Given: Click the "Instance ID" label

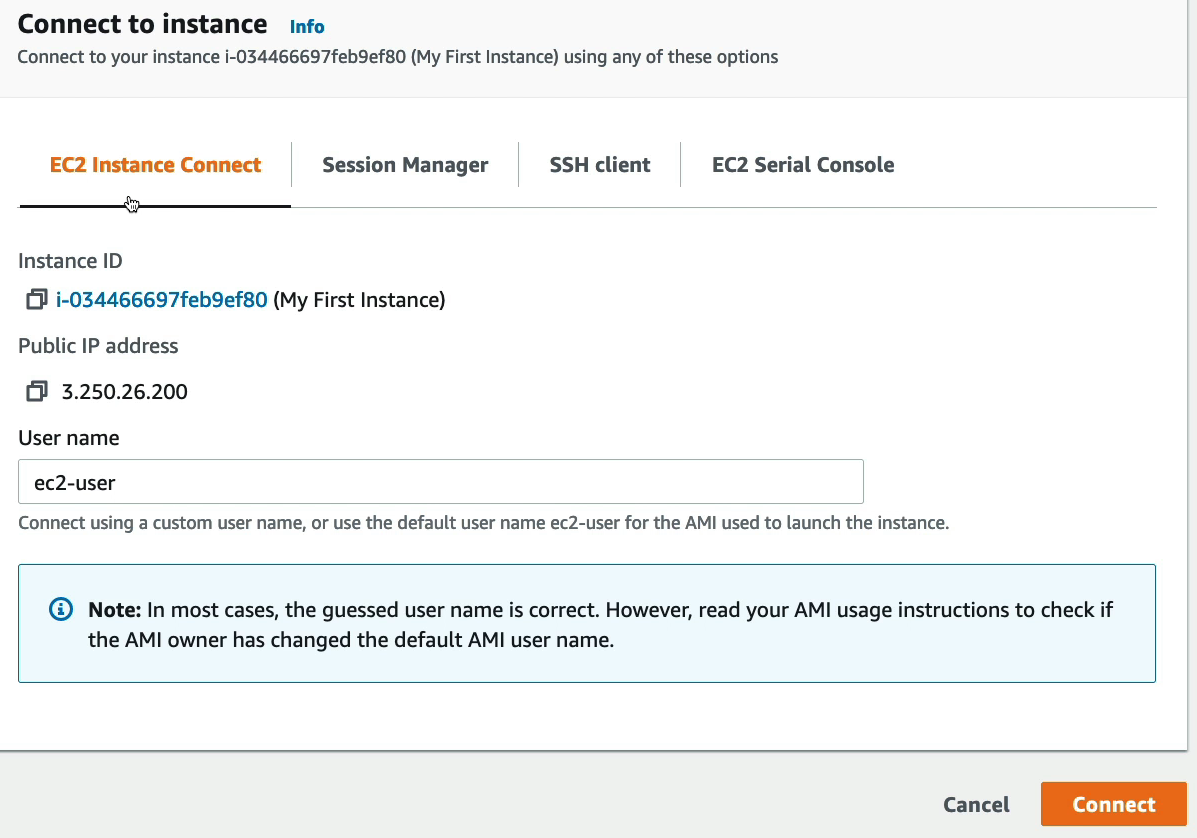Looking at the screenshot, I should pos(70,261).
